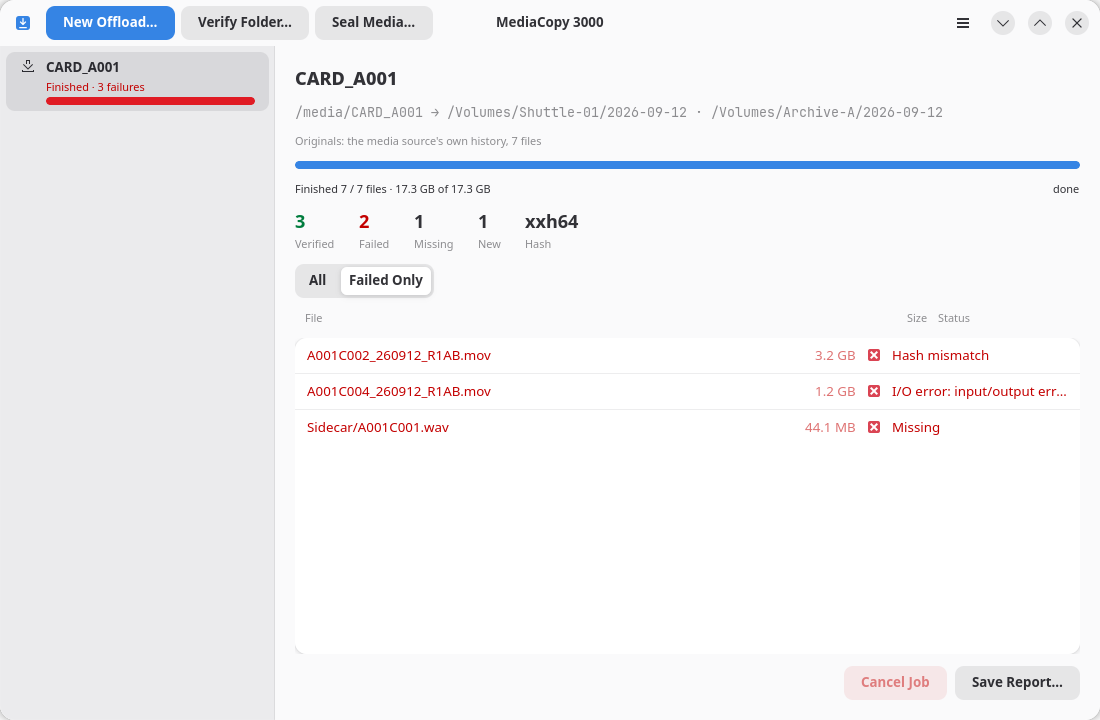The width and height of the screenshot is (1100, 720).
Task: Click the Hash mismatch status text
Action: point(940,355)
